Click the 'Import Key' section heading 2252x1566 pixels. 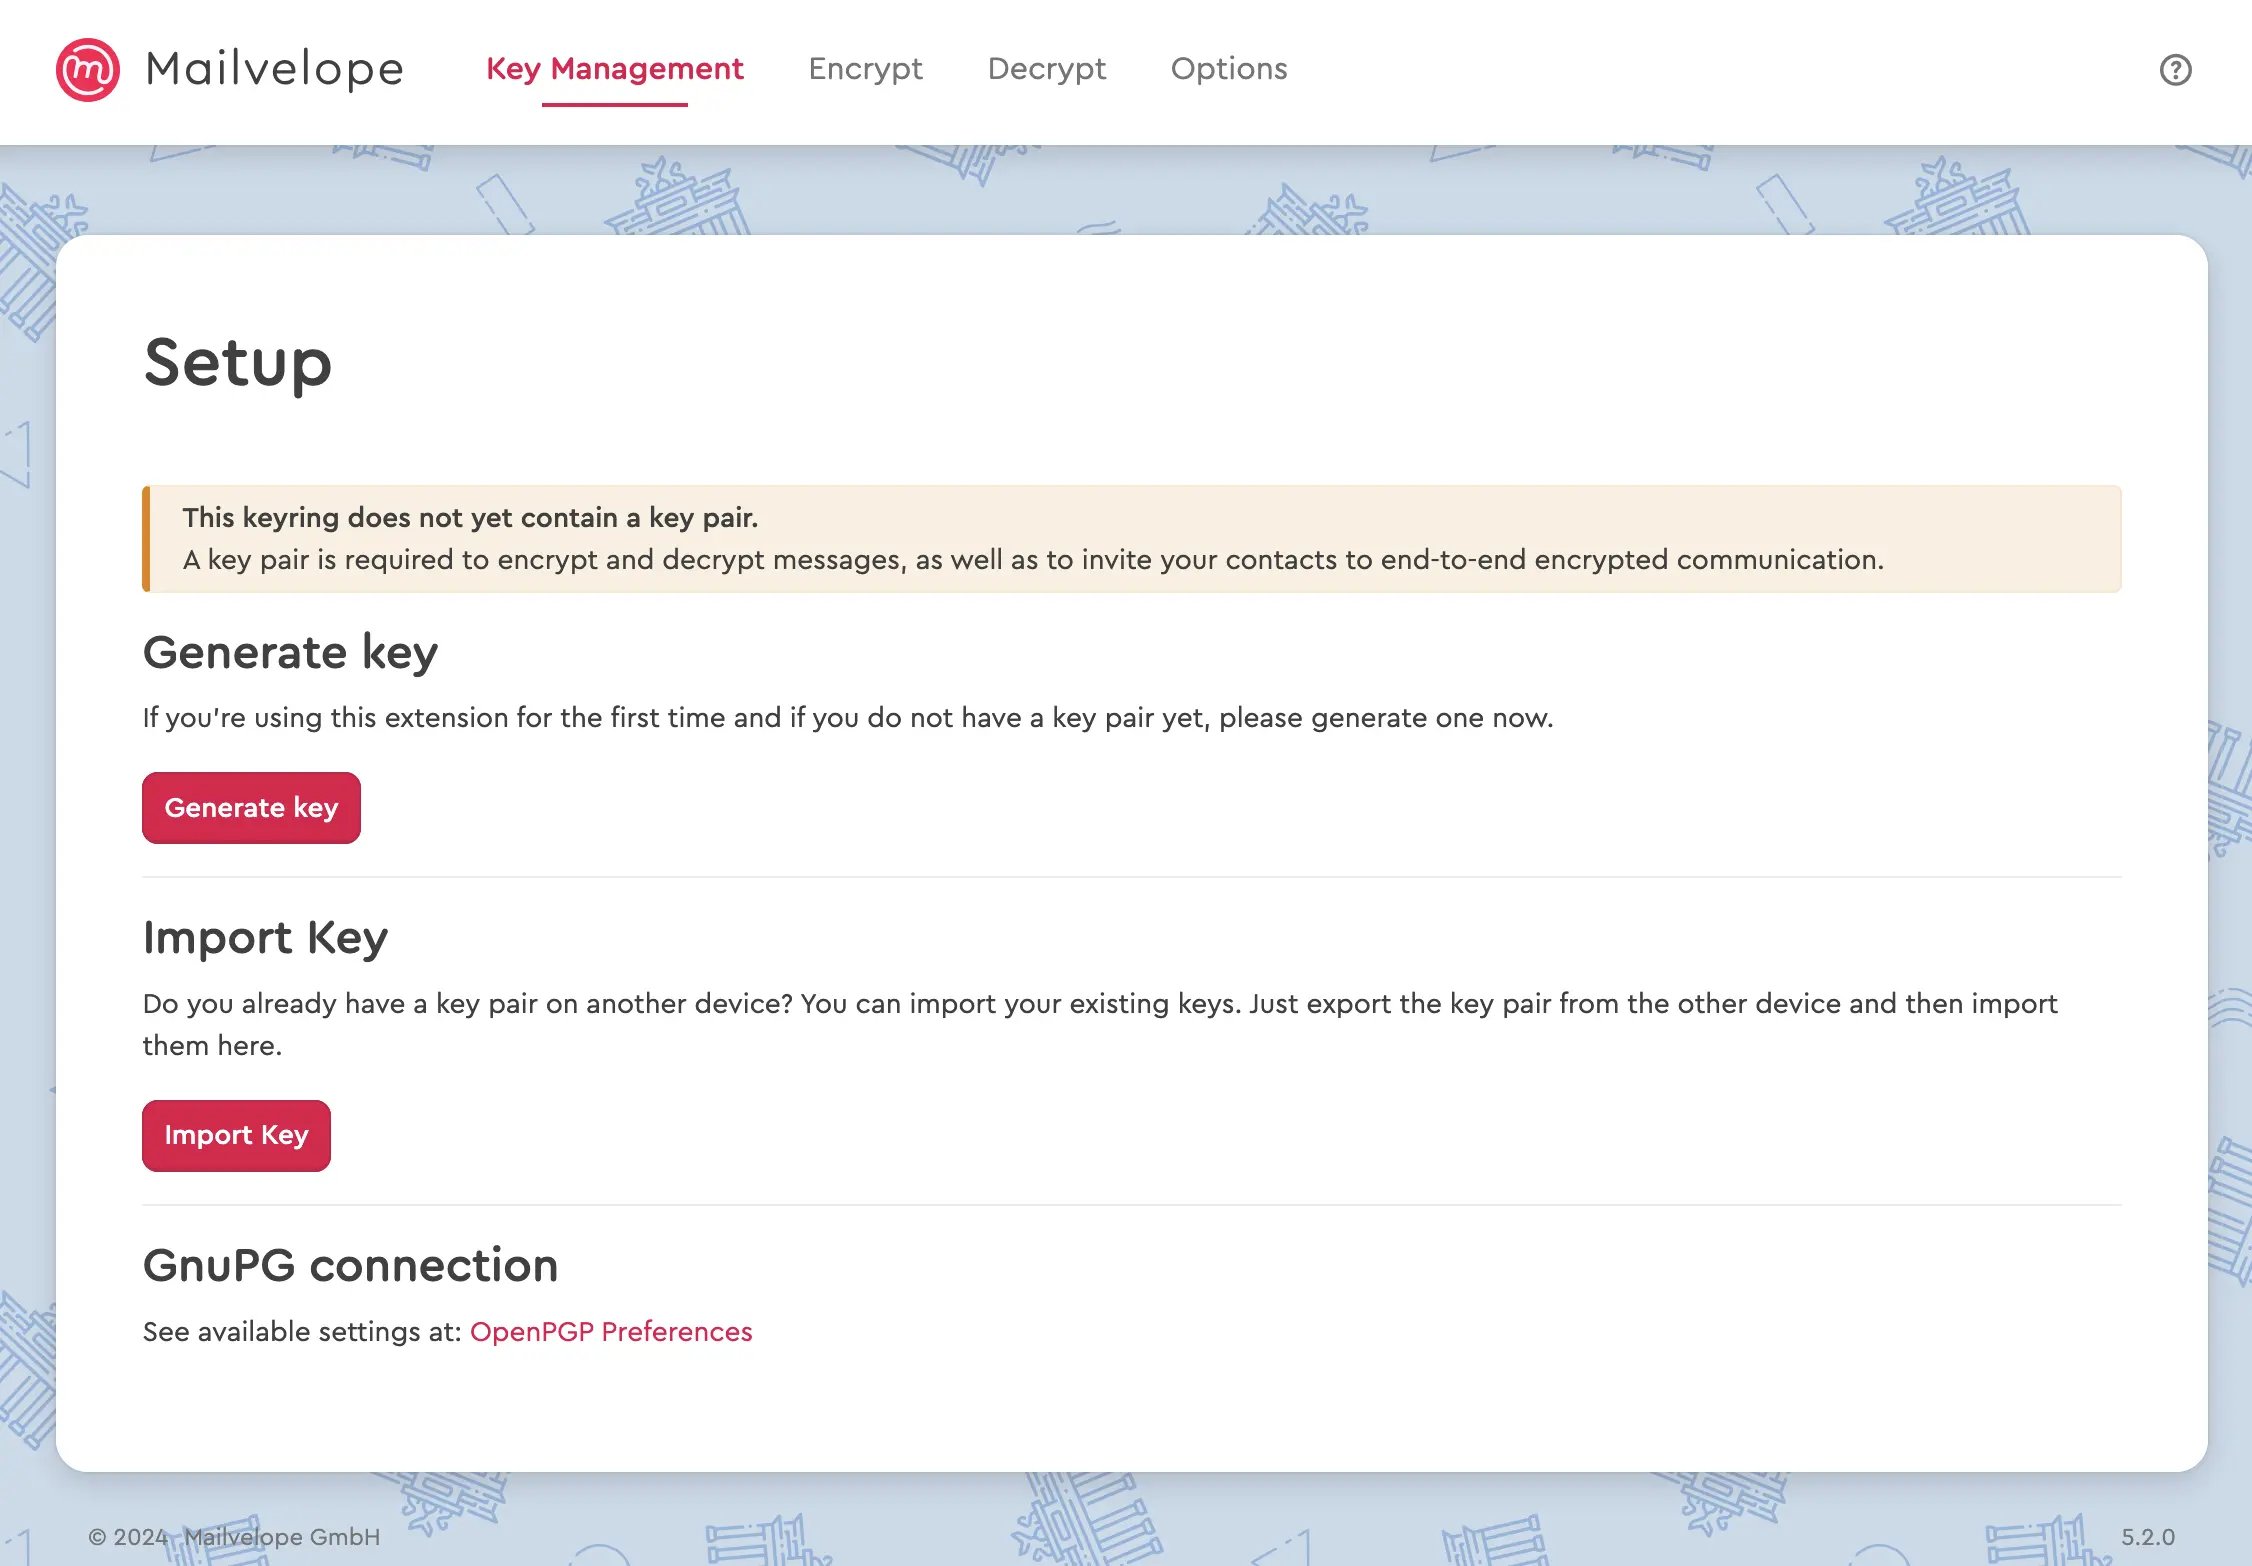[265, 938]
